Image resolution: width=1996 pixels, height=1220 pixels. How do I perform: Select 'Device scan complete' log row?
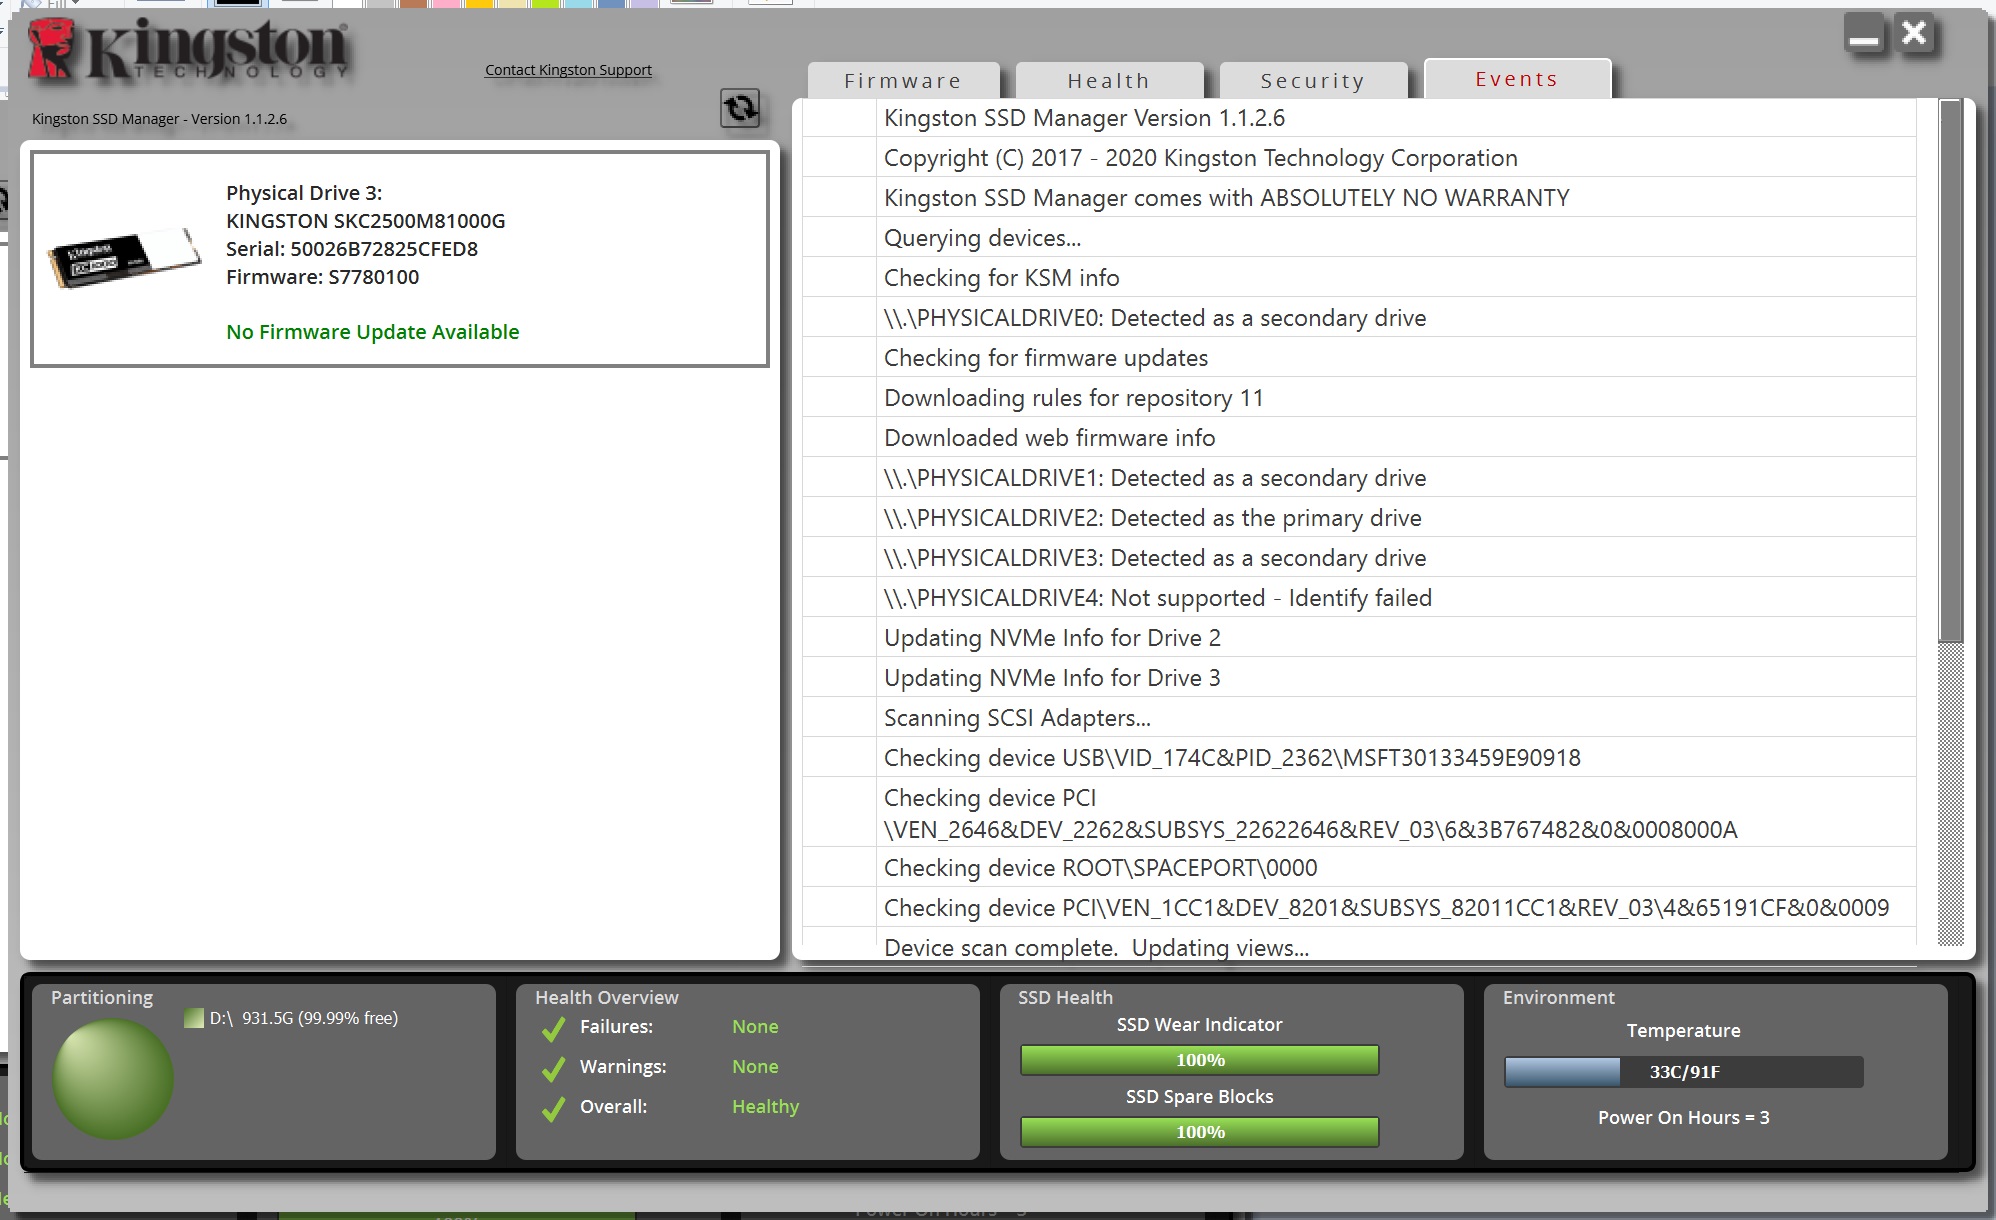[x=1360, y=946]
